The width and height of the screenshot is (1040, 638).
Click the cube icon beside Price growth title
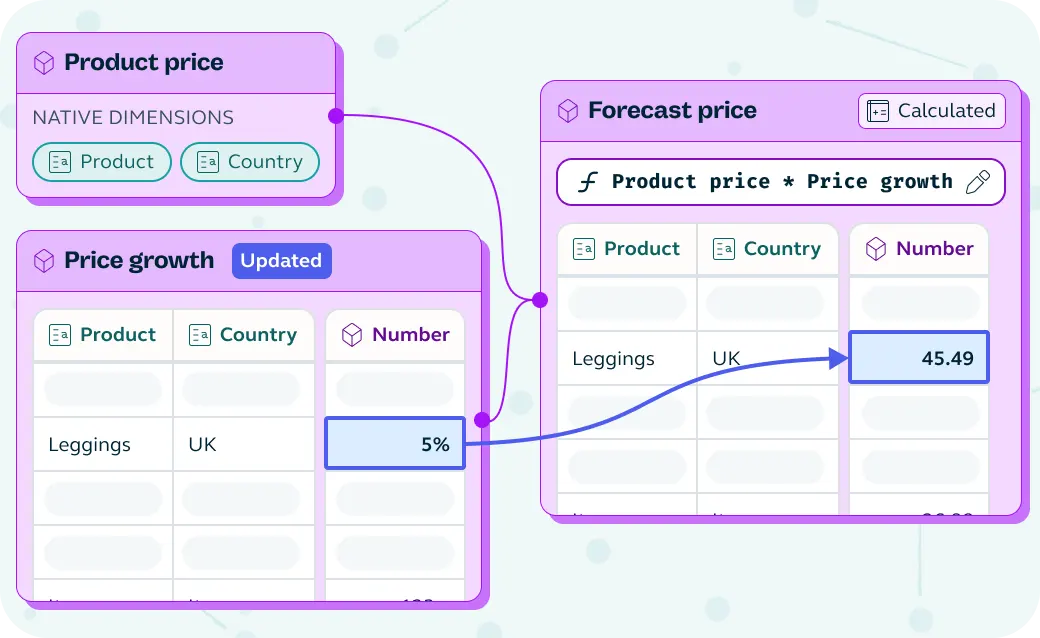pos(44,261)
